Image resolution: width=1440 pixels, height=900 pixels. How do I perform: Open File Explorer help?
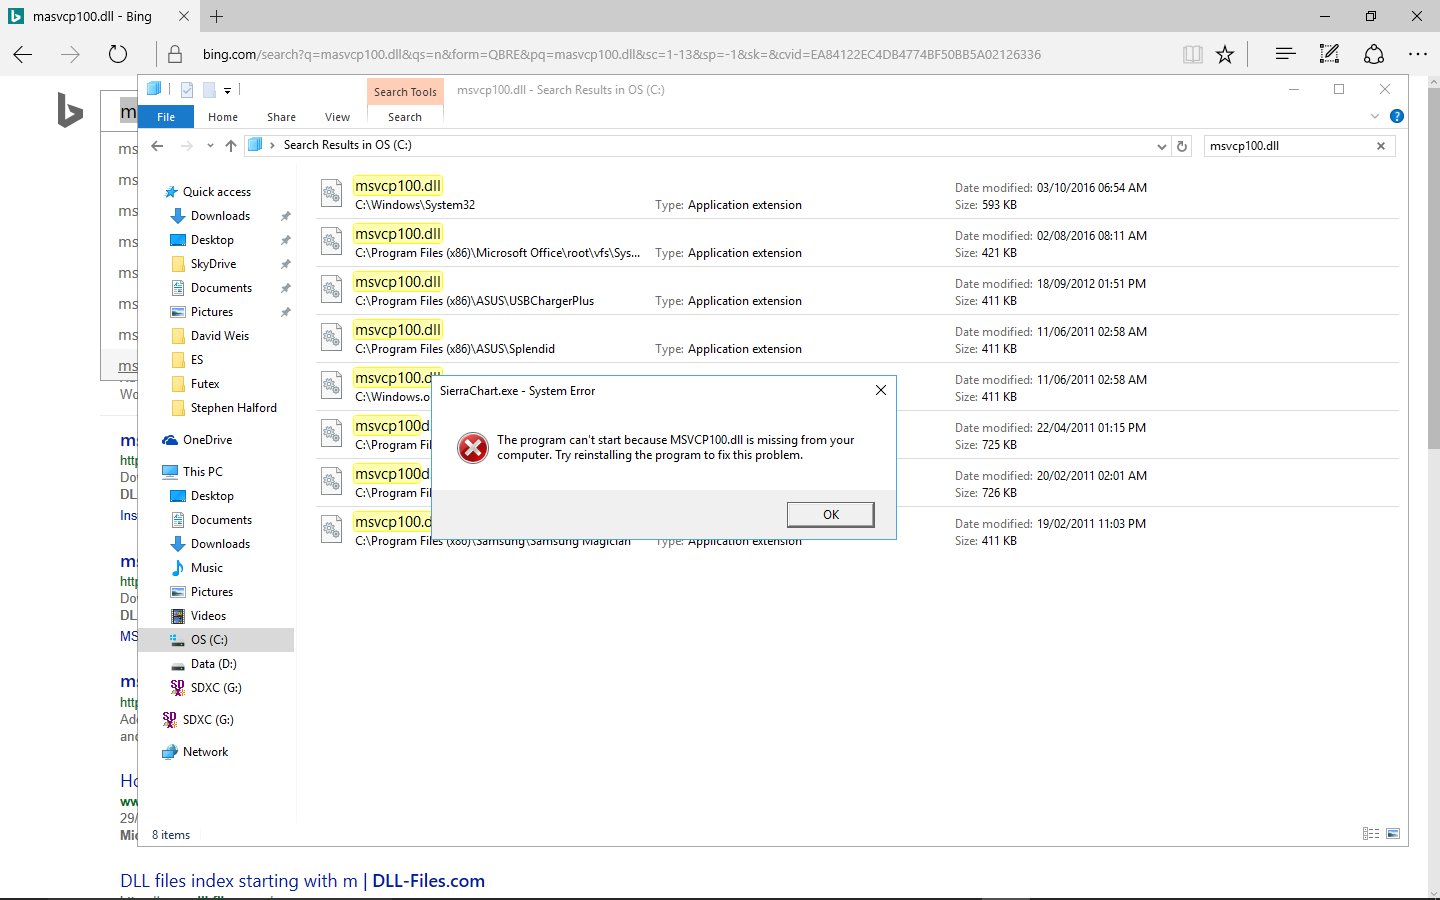(x=1397, y=116)
